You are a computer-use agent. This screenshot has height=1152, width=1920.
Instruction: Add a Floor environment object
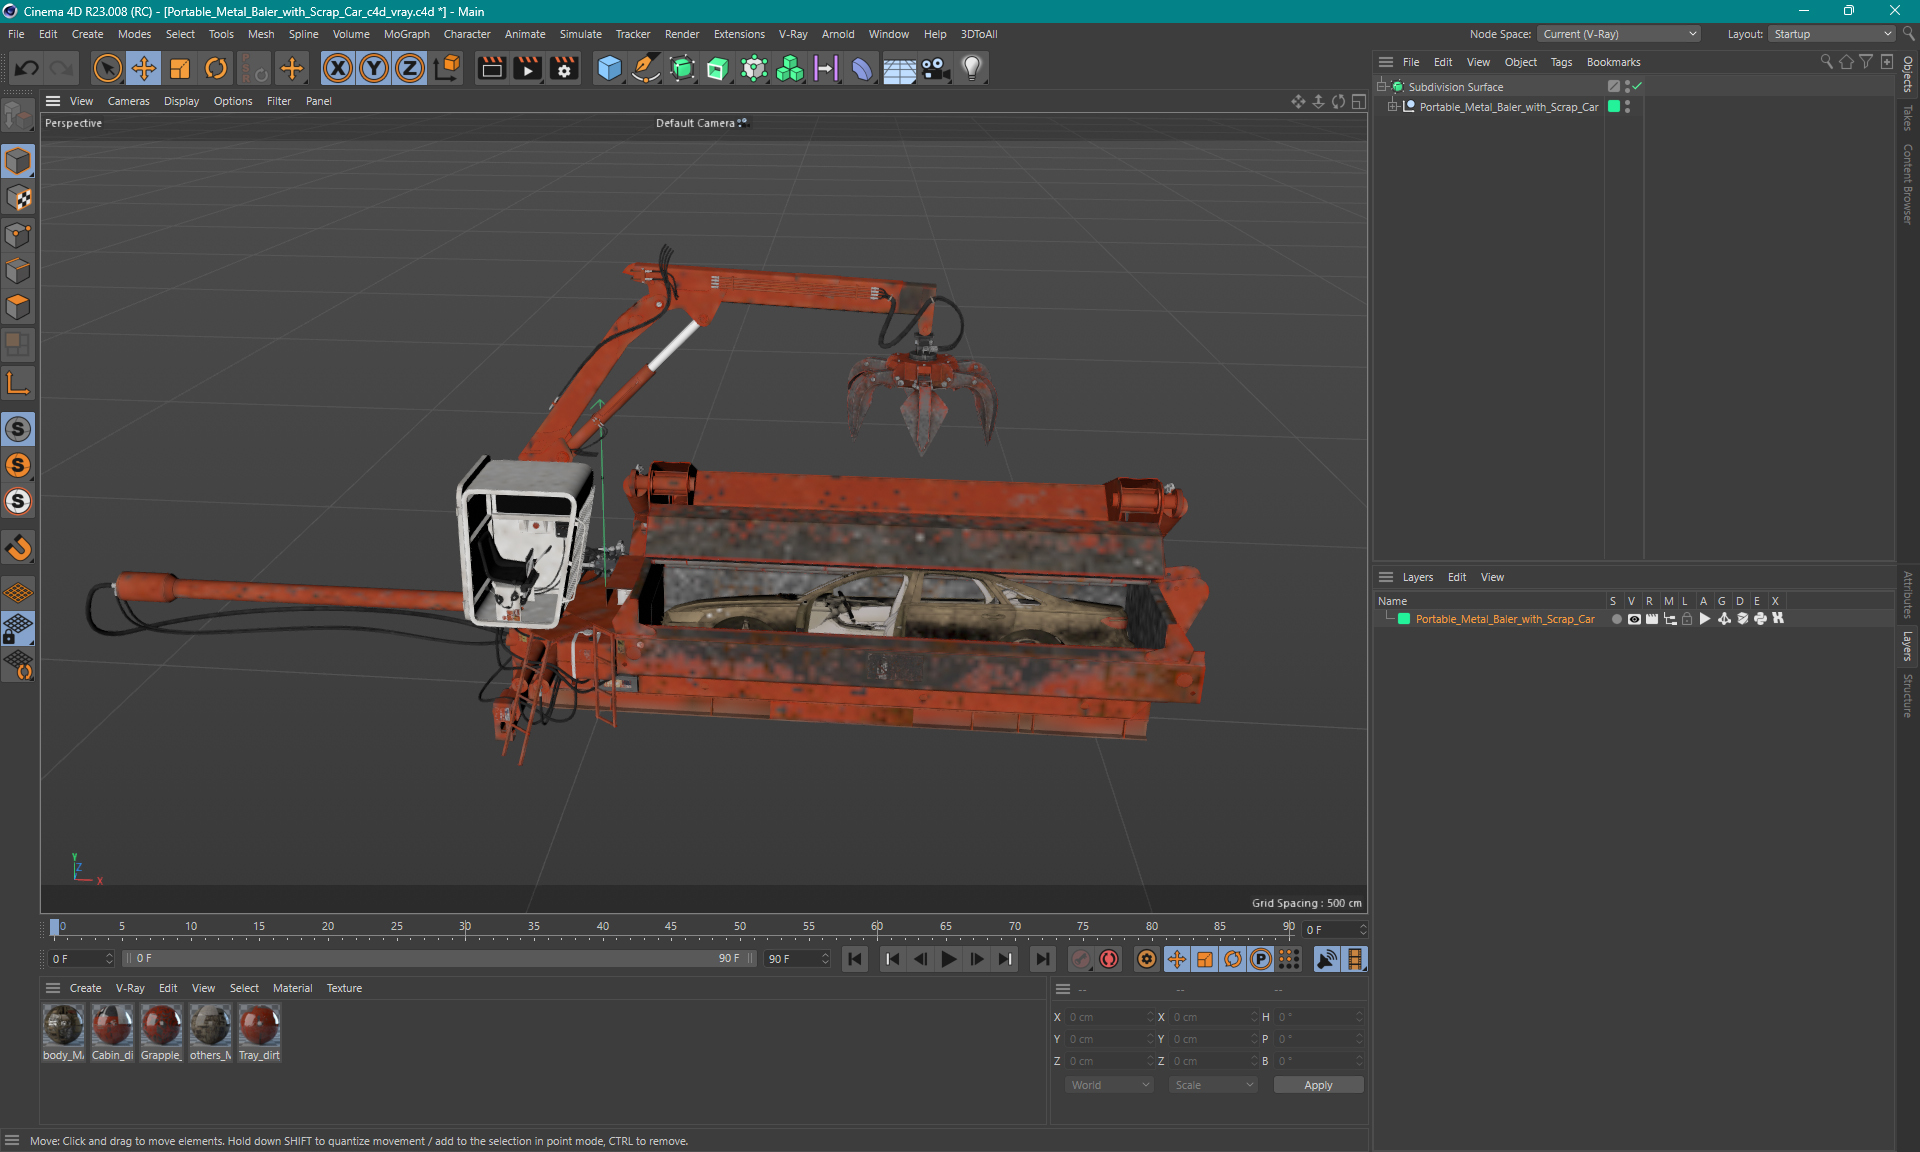coord(899,68)
